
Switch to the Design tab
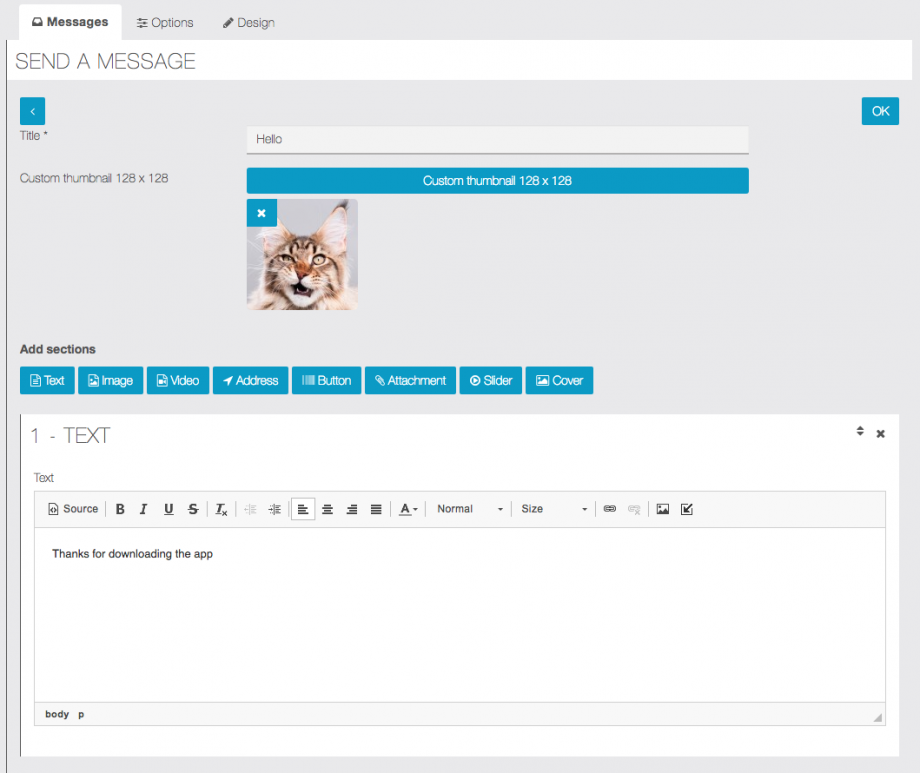(248, 22)
